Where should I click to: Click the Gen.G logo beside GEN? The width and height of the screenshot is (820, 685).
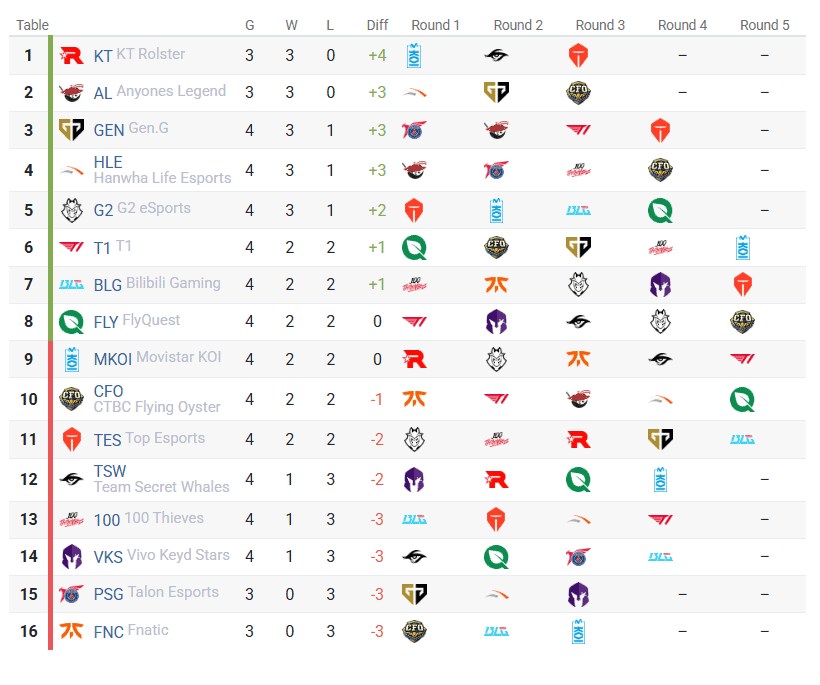(x=72, y=130)
